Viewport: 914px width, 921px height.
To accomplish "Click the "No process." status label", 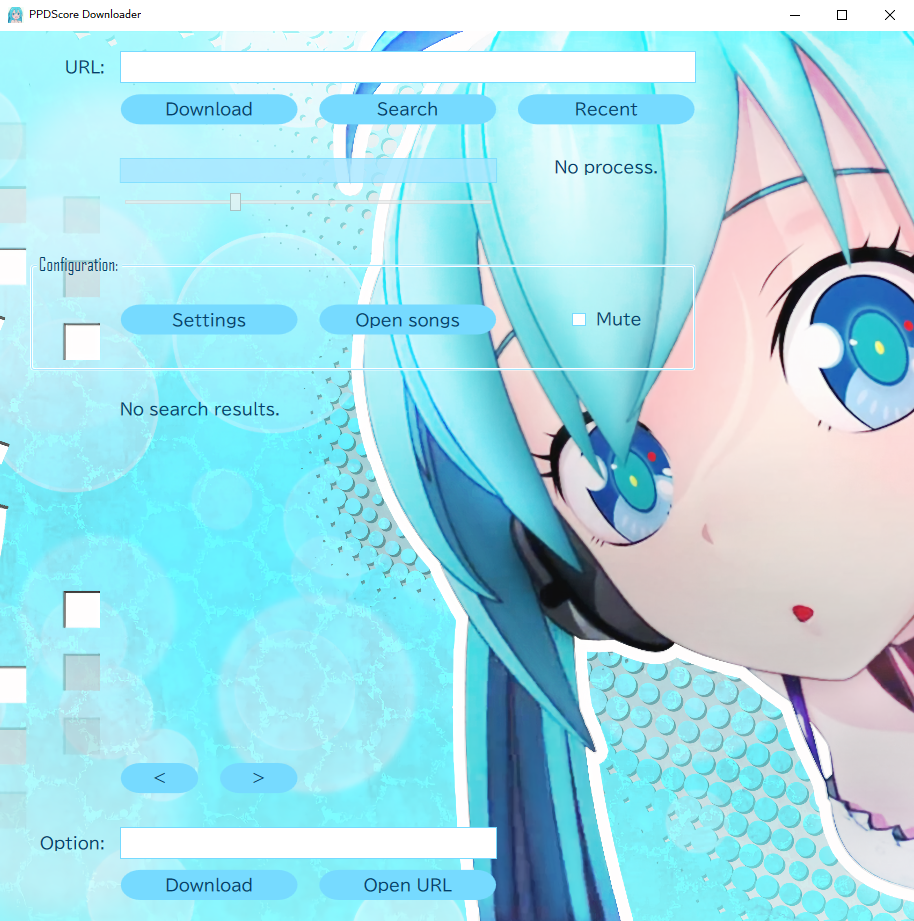I will [x=606, y=167].
